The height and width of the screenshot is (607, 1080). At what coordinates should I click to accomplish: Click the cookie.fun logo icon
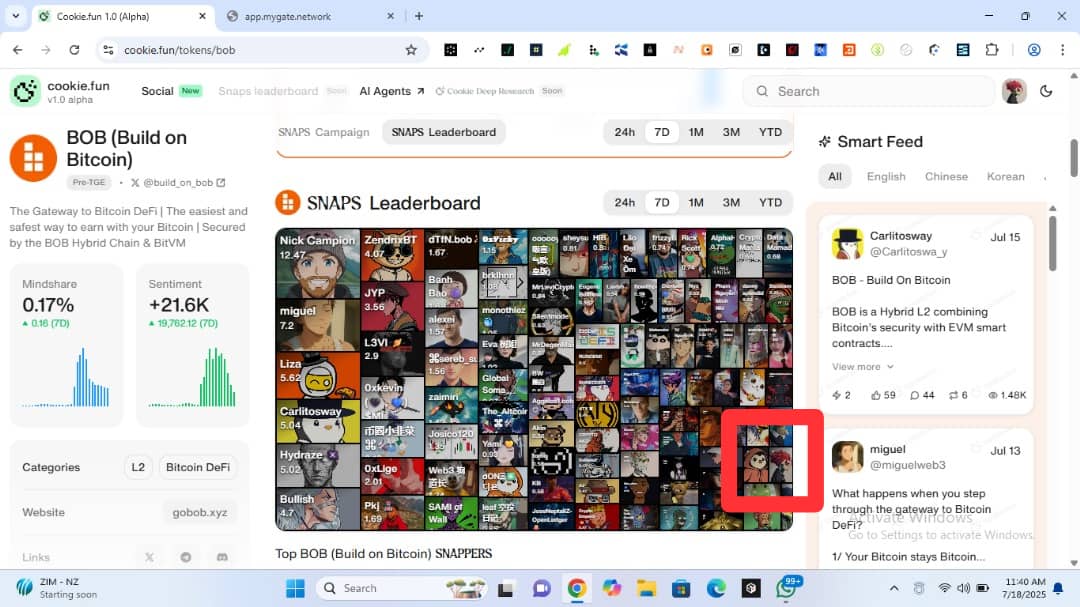coord(25,91)
